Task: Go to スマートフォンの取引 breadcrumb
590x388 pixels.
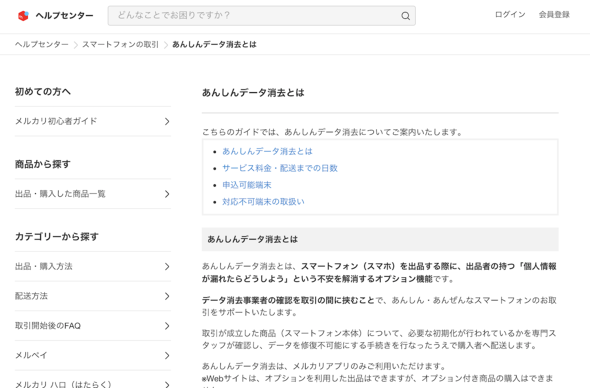Action: tap(120, 44)
